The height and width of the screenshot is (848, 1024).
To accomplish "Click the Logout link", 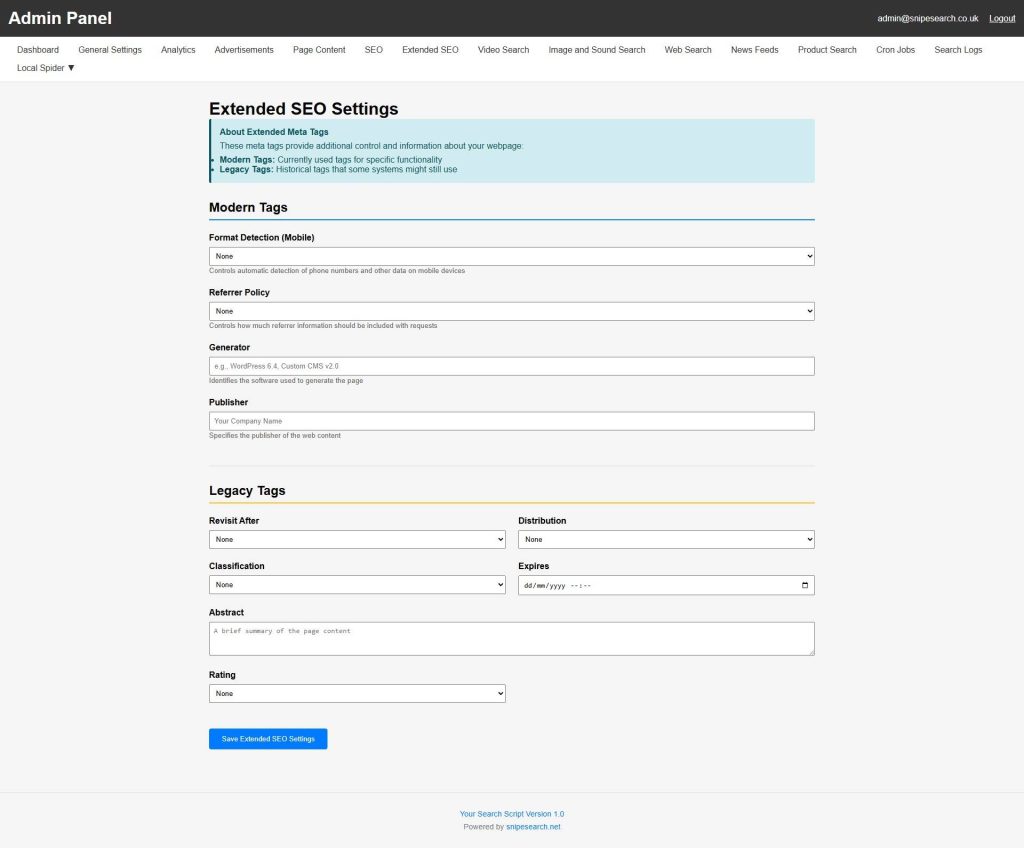I will click(1002, 18).
